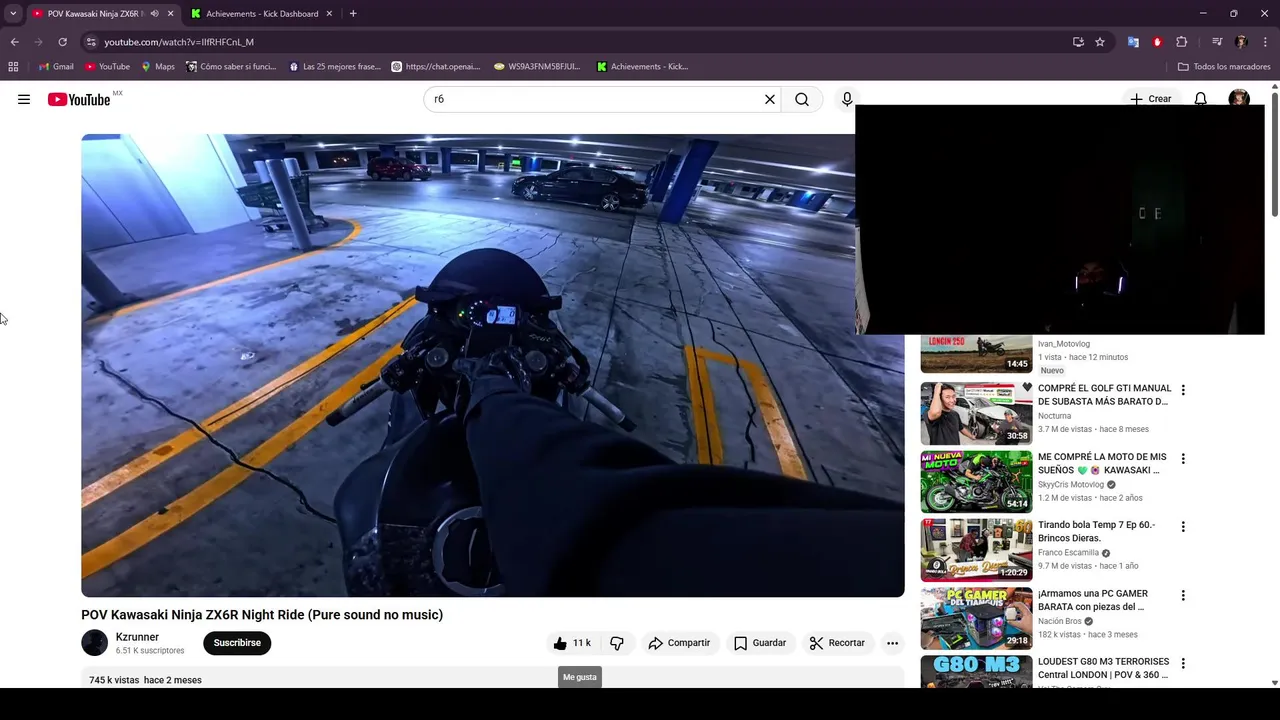The width and height of the screenshot is (1280, 720).
Task: Open the Google Translate extension
Action: (1133, 42)
